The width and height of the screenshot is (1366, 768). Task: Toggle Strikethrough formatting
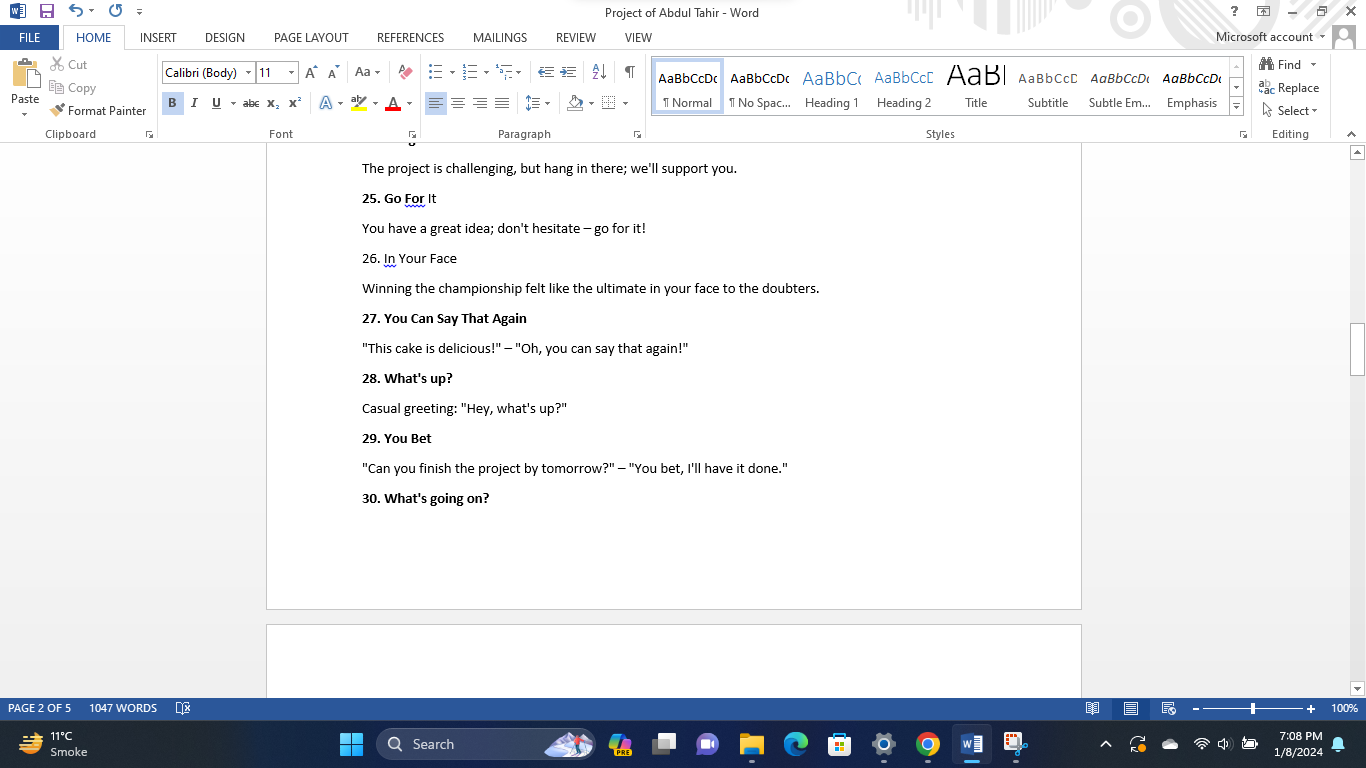[251, 103]
